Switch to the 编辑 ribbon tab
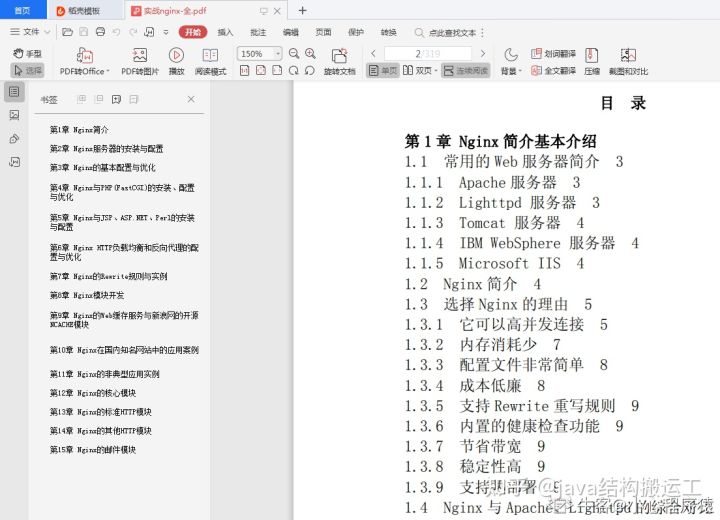The image size is (720, 520). 291,32
